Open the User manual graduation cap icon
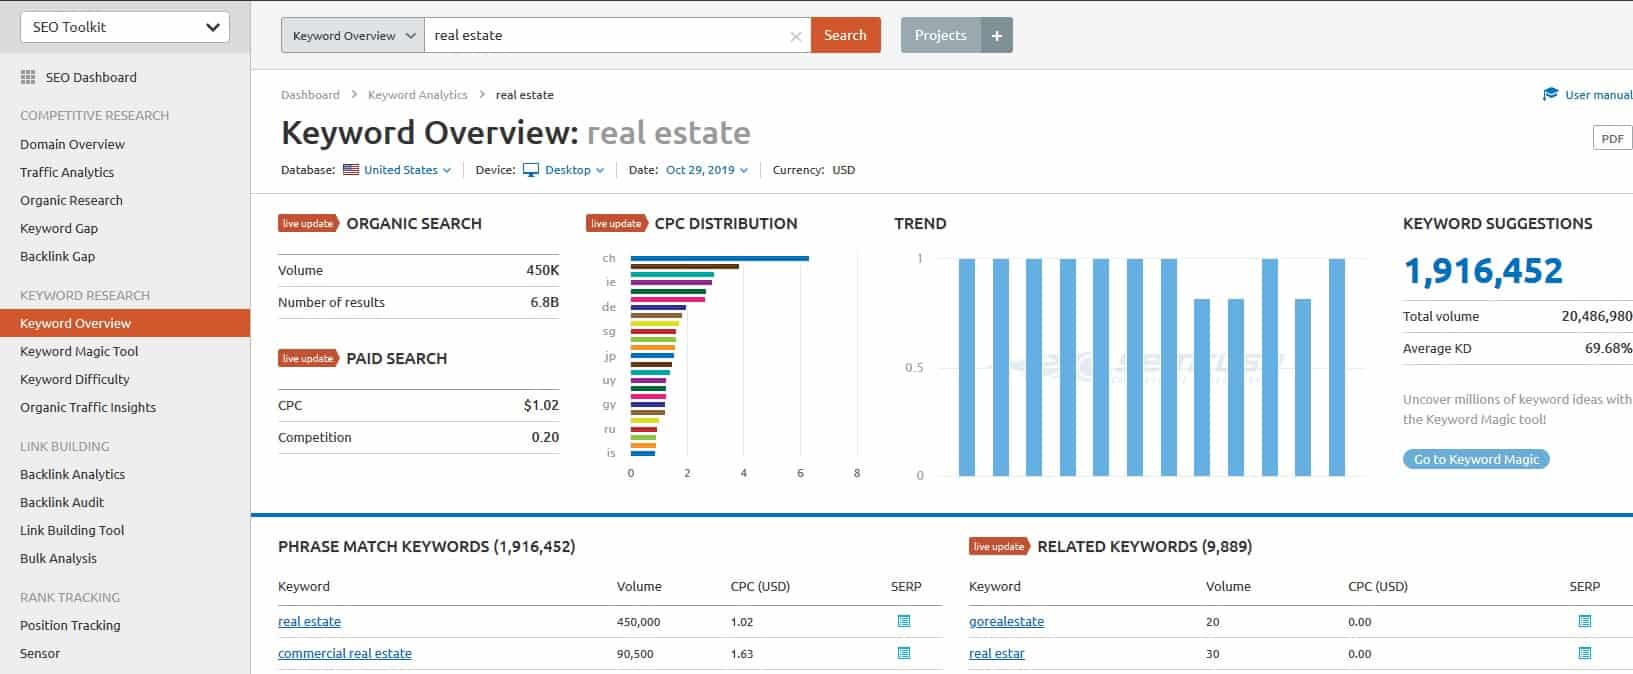The width and height of the screenshot is (1633, 674). click(1550, 94)
